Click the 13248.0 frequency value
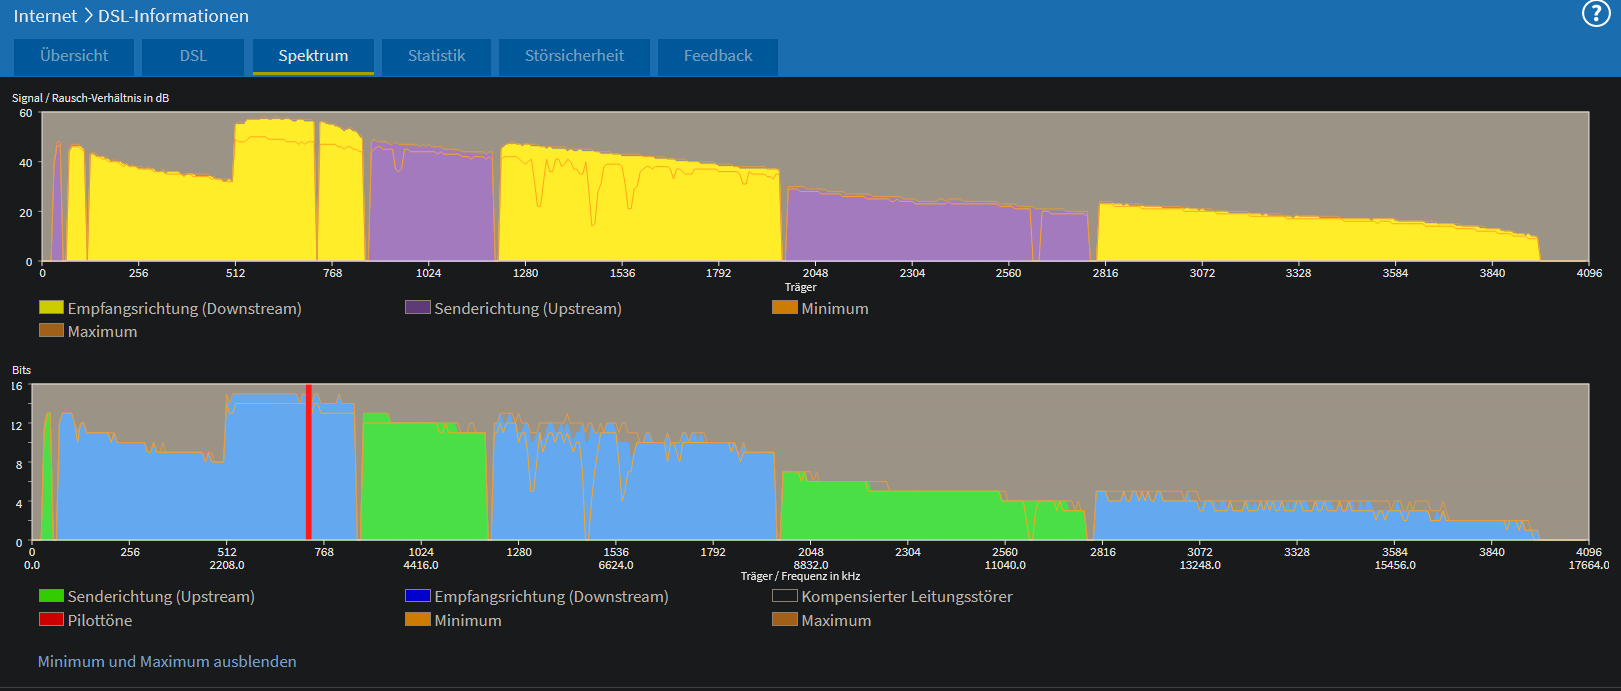 (1200, 565)
